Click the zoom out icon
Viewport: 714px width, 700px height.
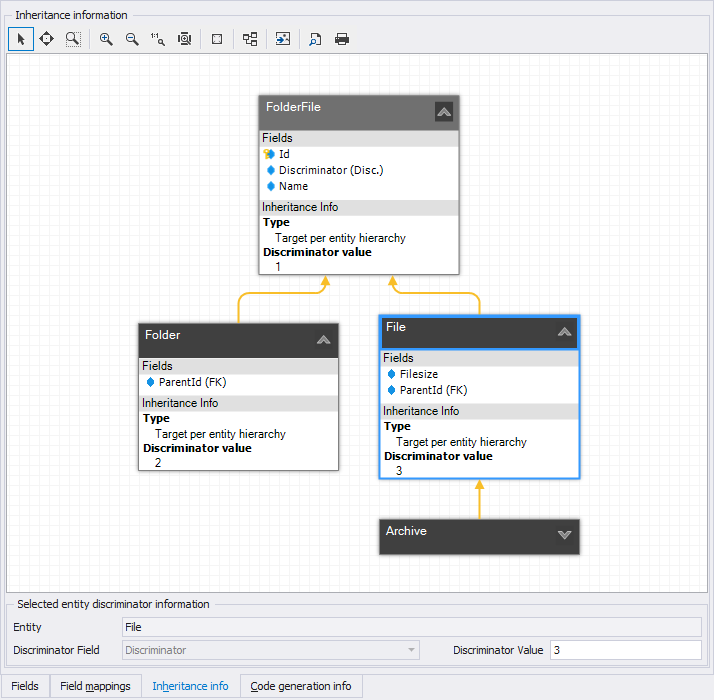pyautogui.click(x=132, y=39)
